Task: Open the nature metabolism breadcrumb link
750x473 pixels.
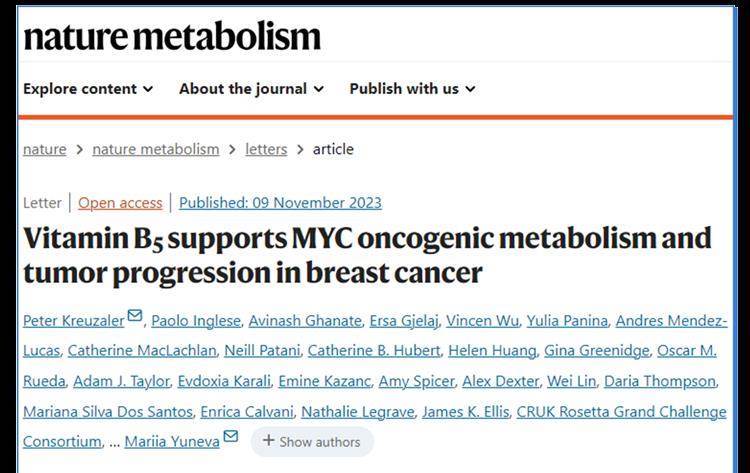Action: click(x=156, y=149)
